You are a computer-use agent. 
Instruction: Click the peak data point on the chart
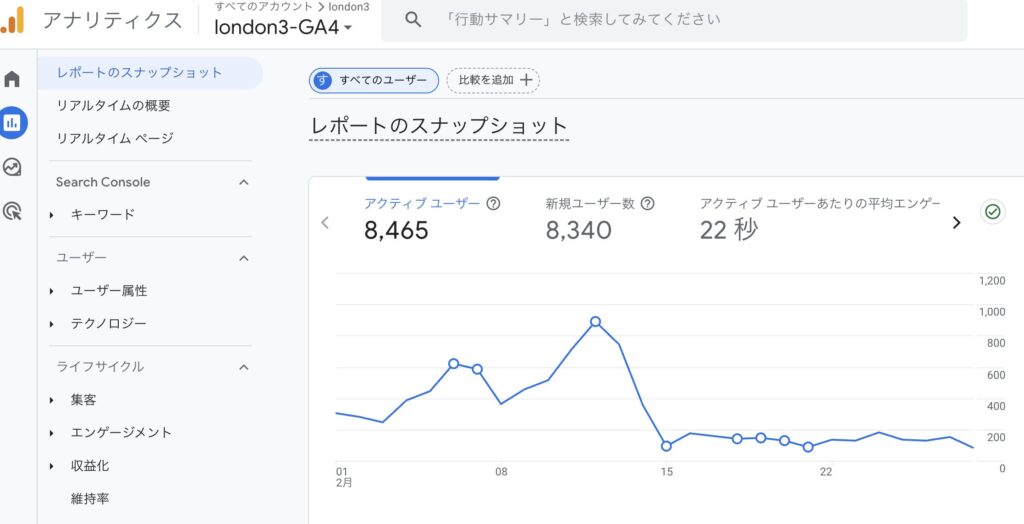point(595,322)
